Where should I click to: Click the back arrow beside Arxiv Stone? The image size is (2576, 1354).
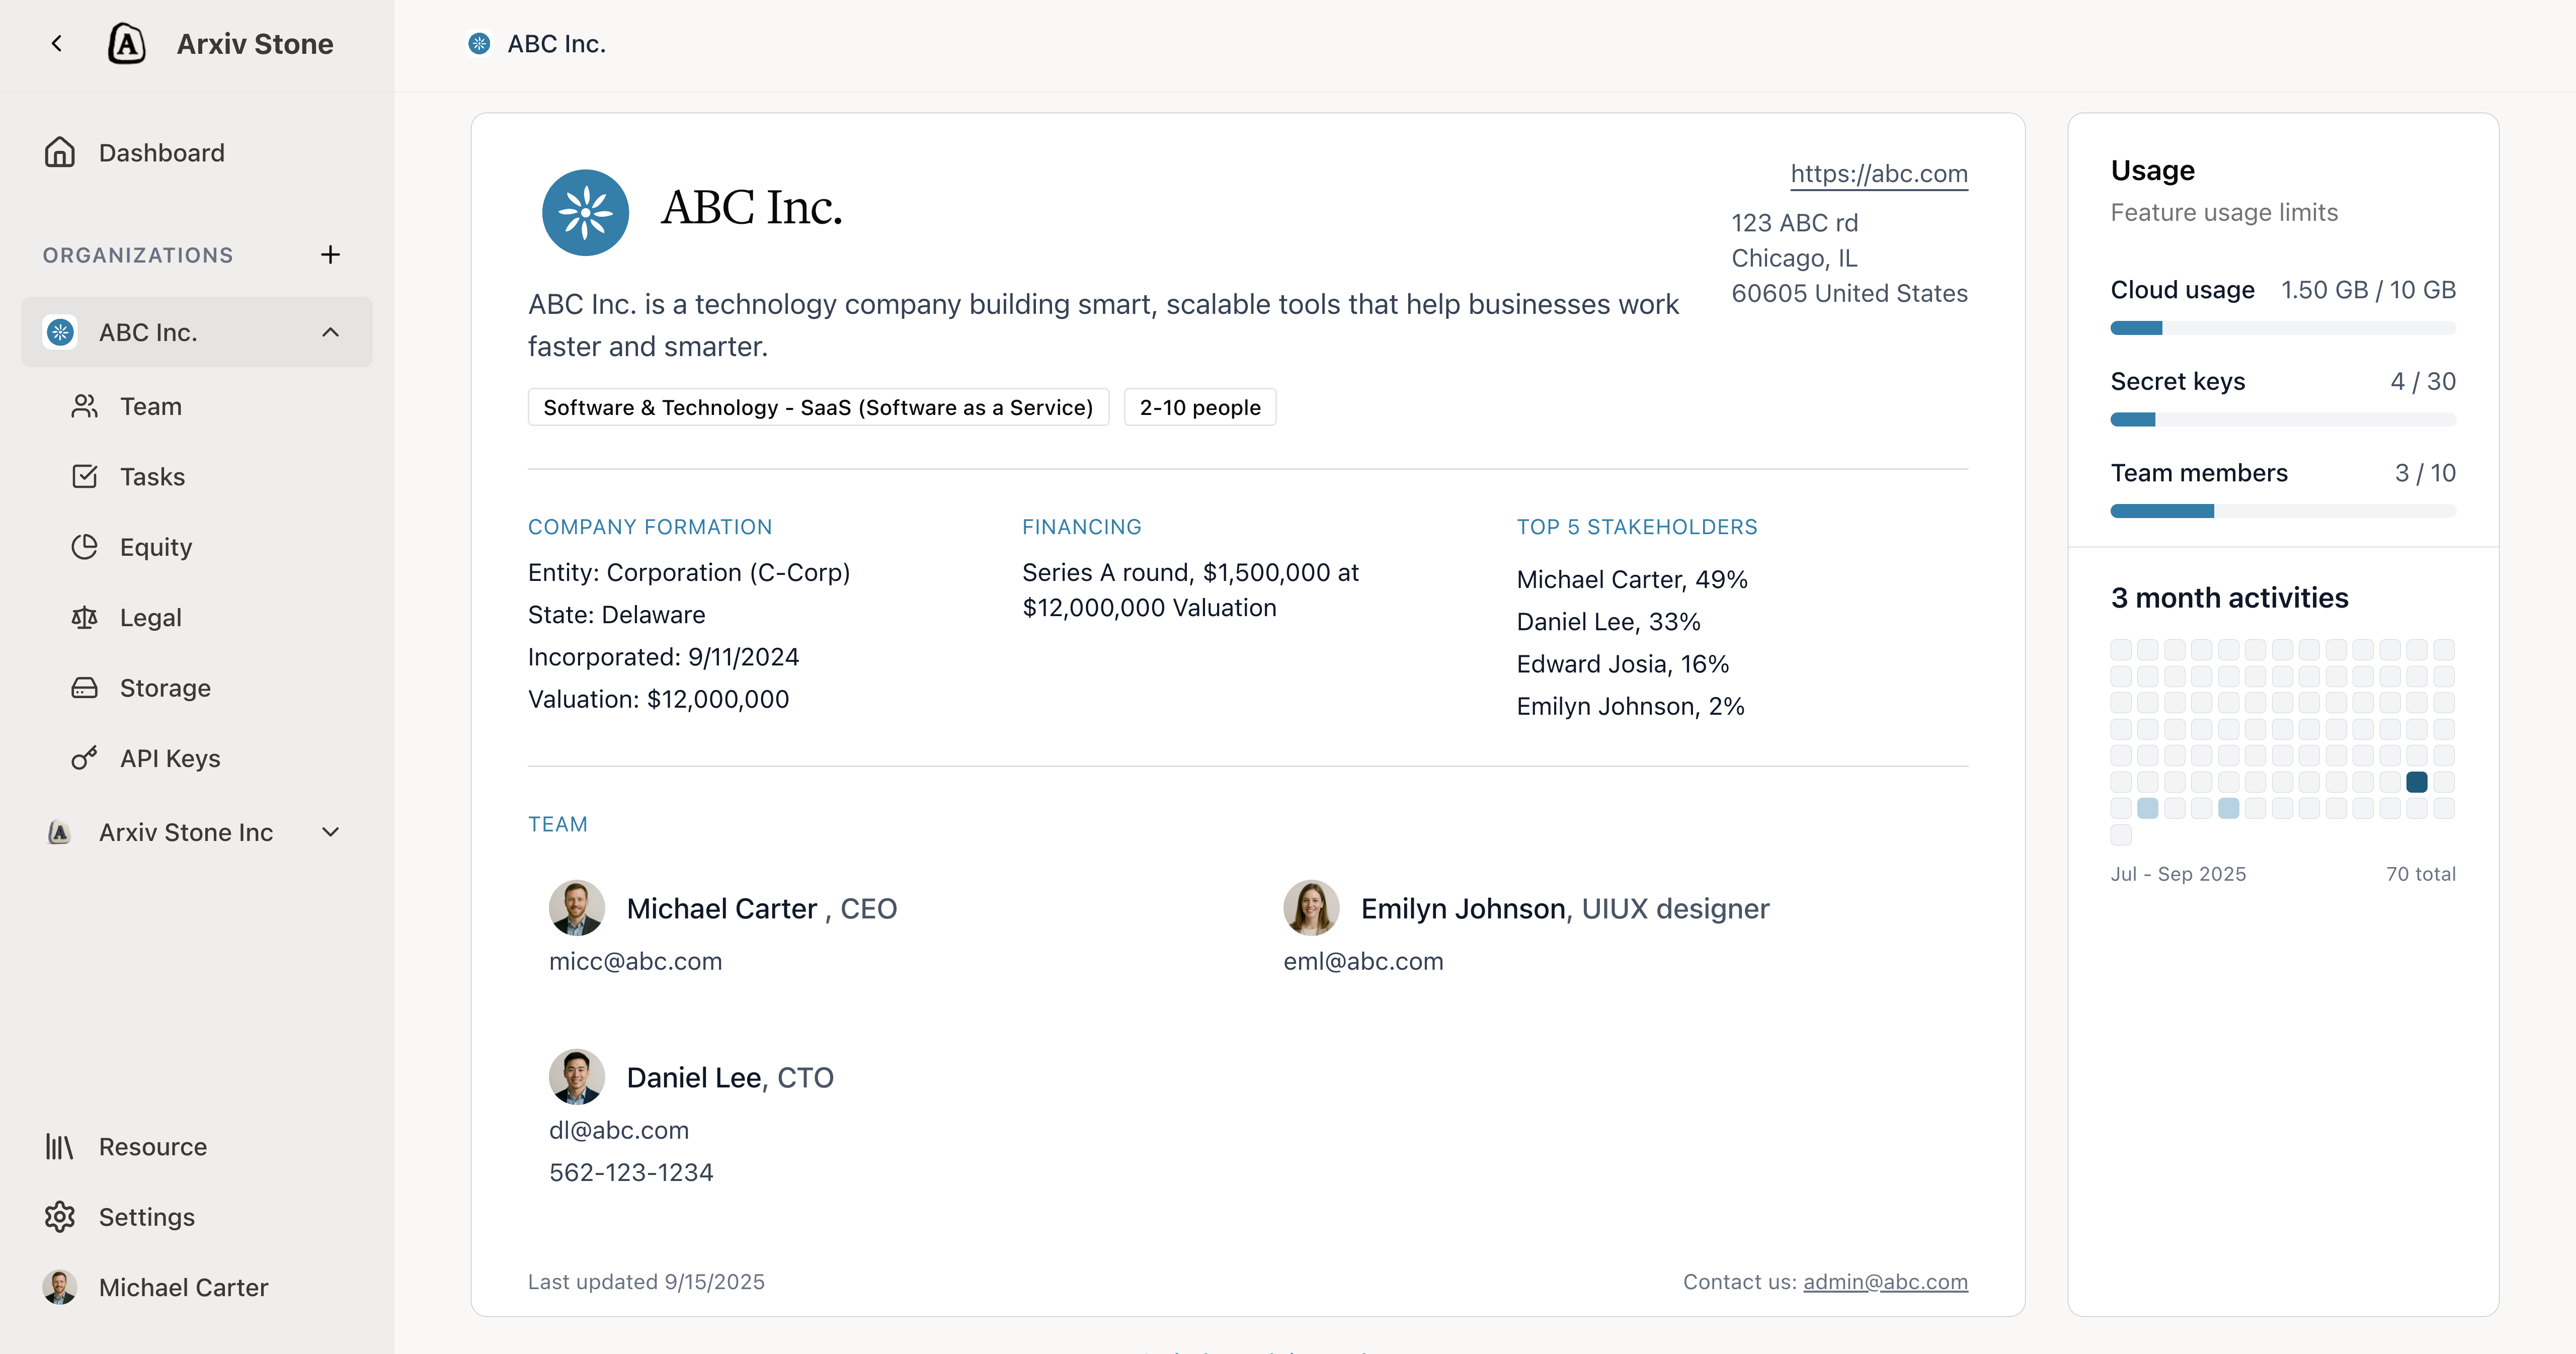tap(57, 43)
